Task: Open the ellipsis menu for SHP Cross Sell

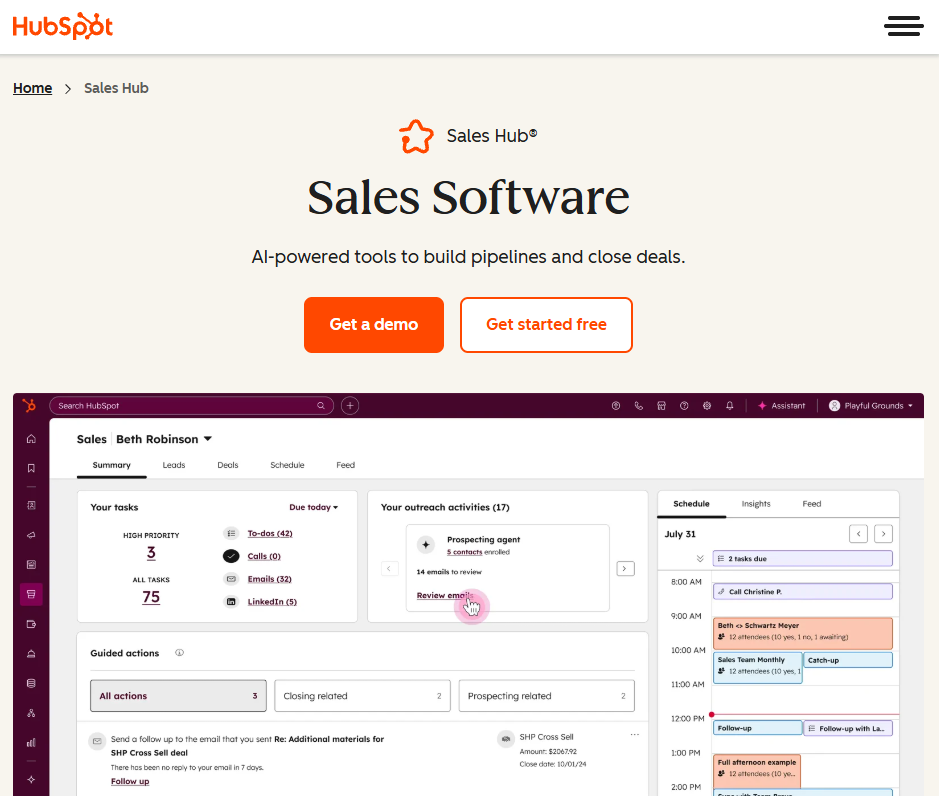Action: [x=635, y=734]
